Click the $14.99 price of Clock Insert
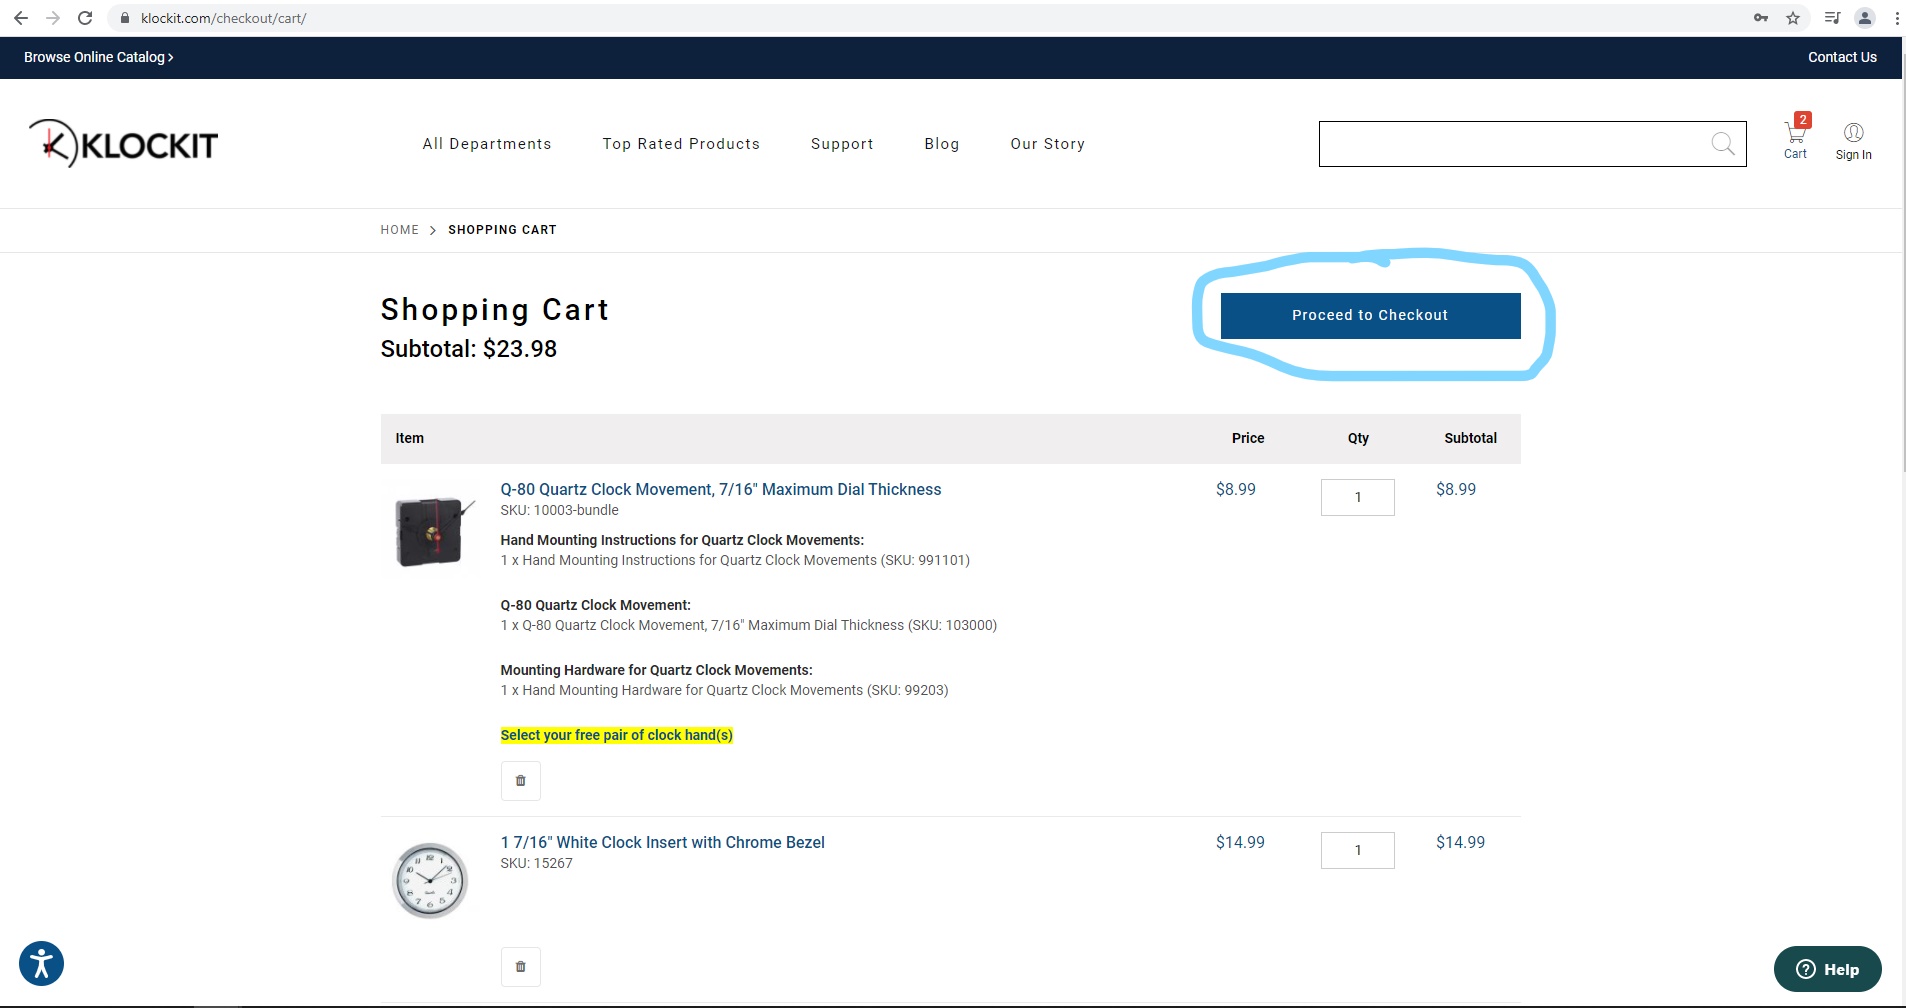This screenshot has height=1008, width=1906. pos(1240,842)
